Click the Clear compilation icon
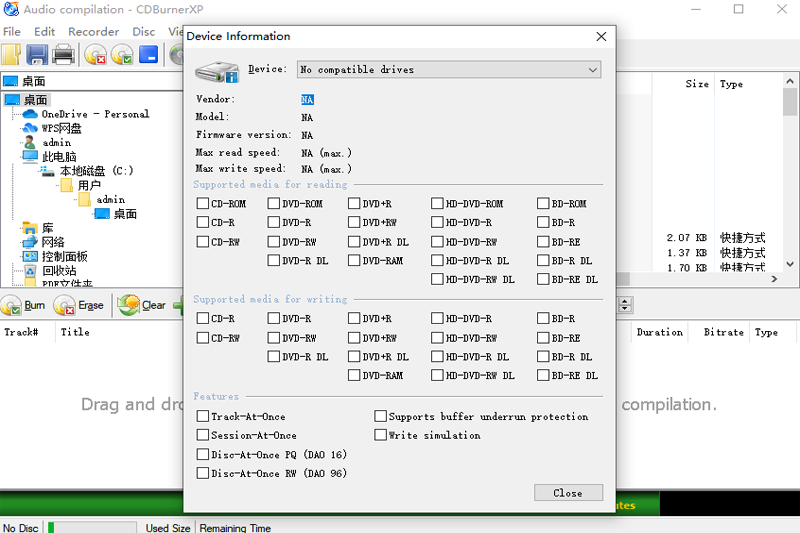Image resolution: width=800 pixels, height=533 pixels. [x=129, y=305]
